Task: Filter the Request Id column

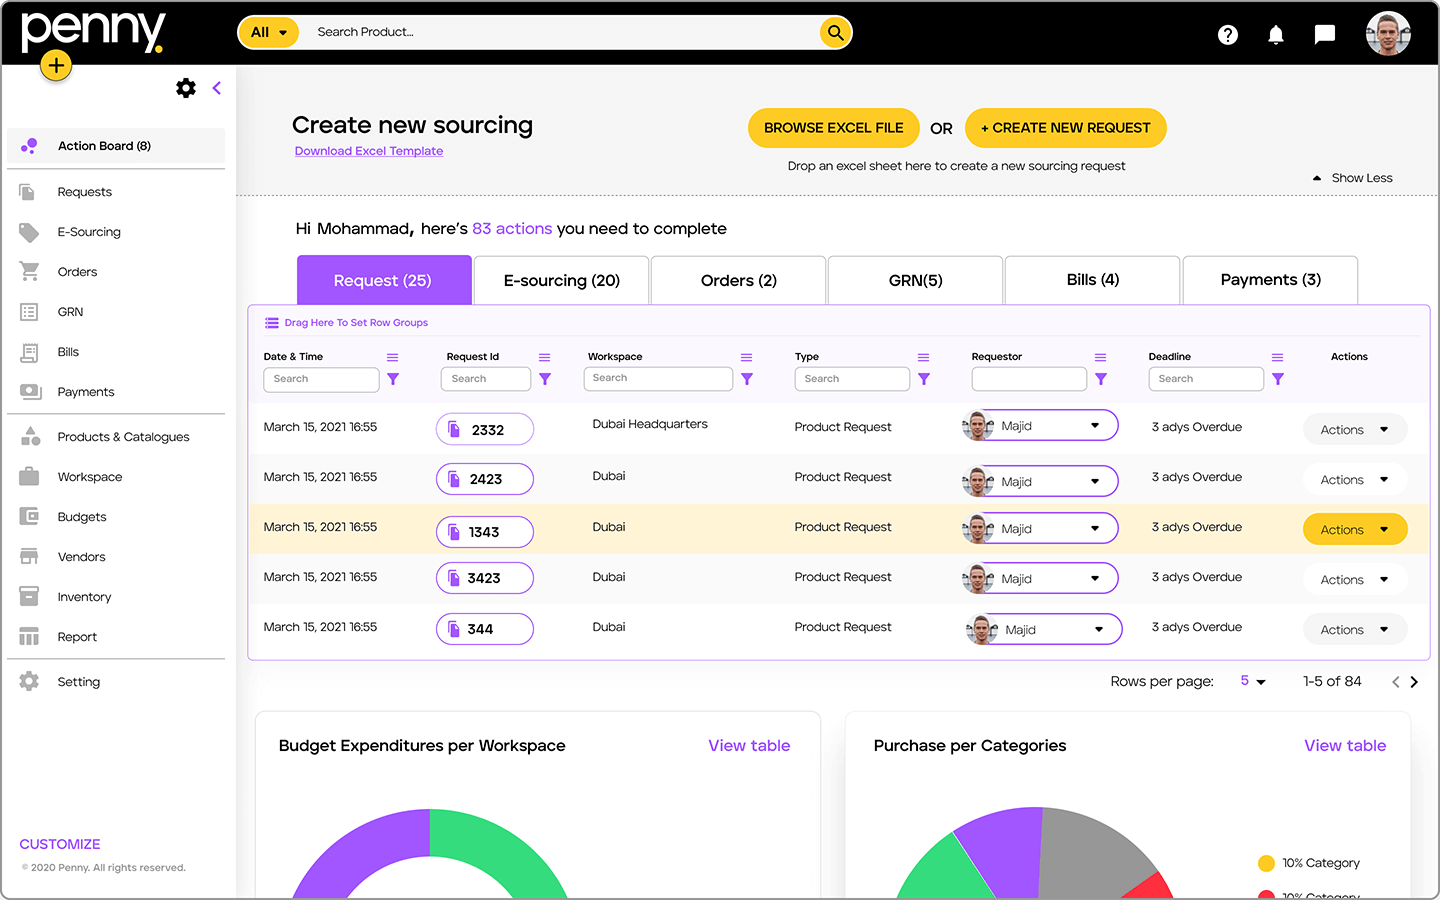Action: 545,379
